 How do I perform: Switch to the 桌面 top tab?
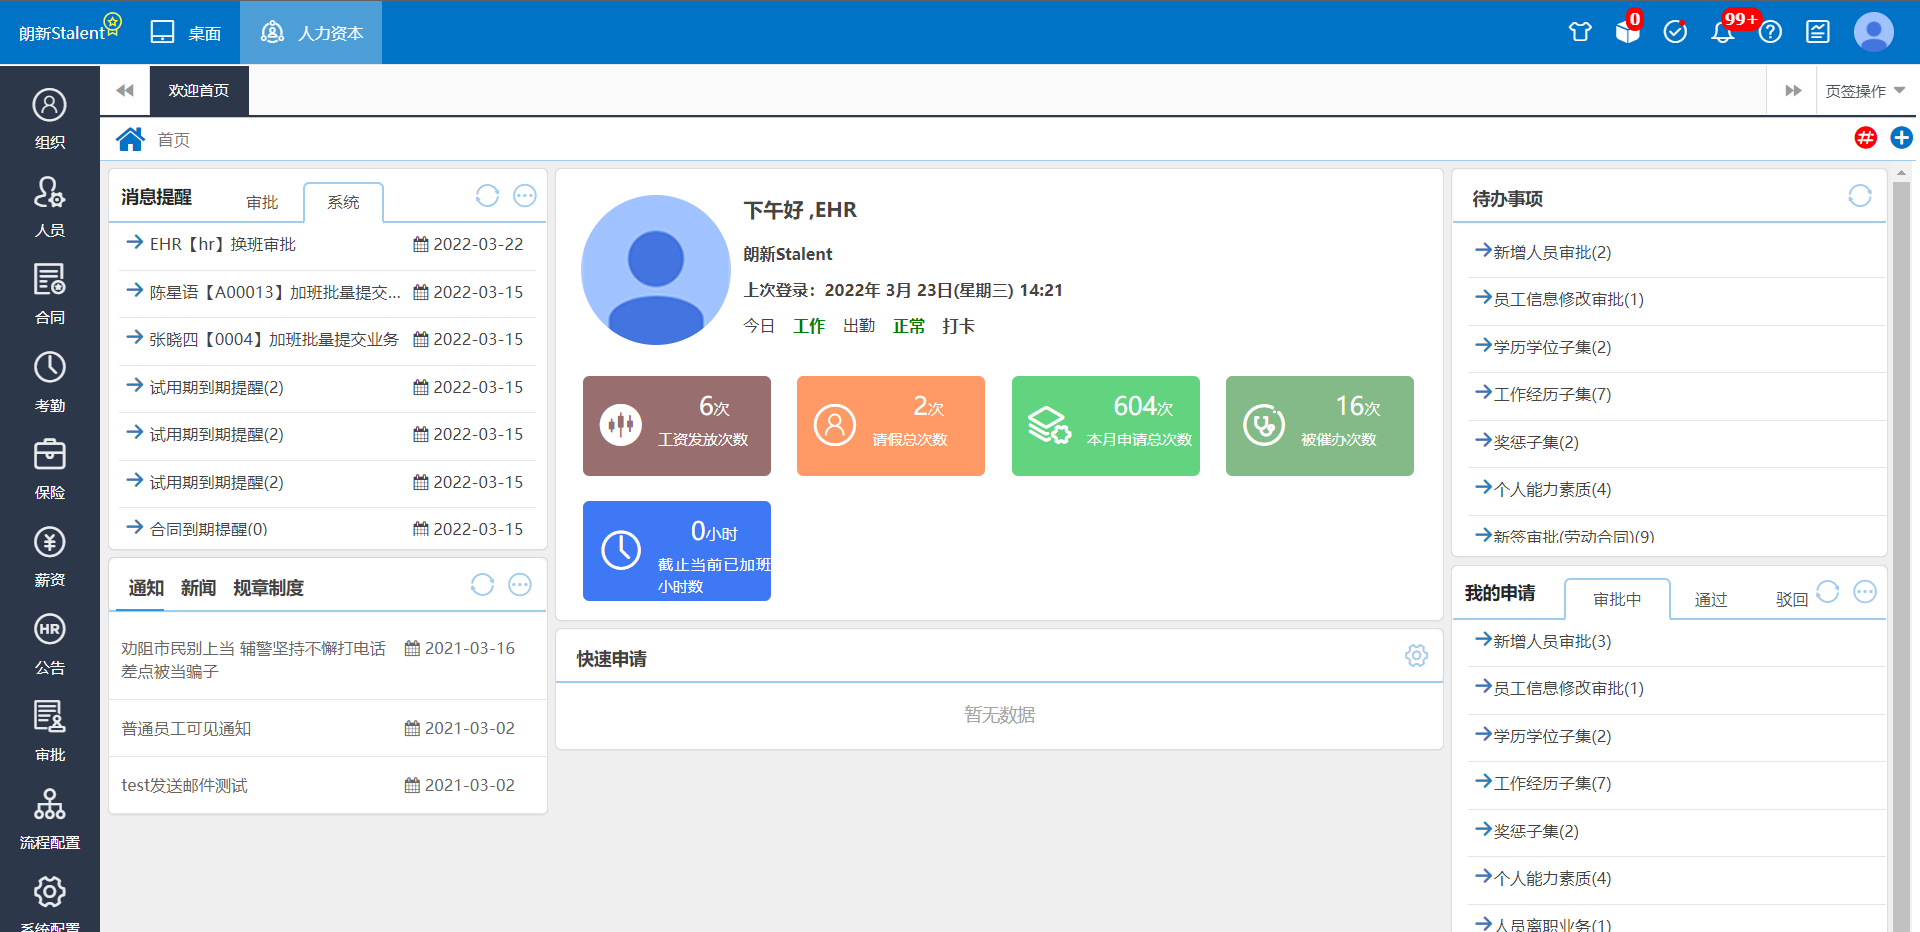pos(186,33)
